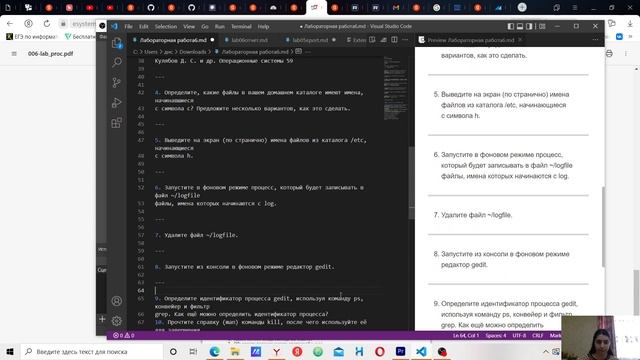Viewport: 640px width, 360px height.
Task: Click the browser downloads icon
Action: 631,24
